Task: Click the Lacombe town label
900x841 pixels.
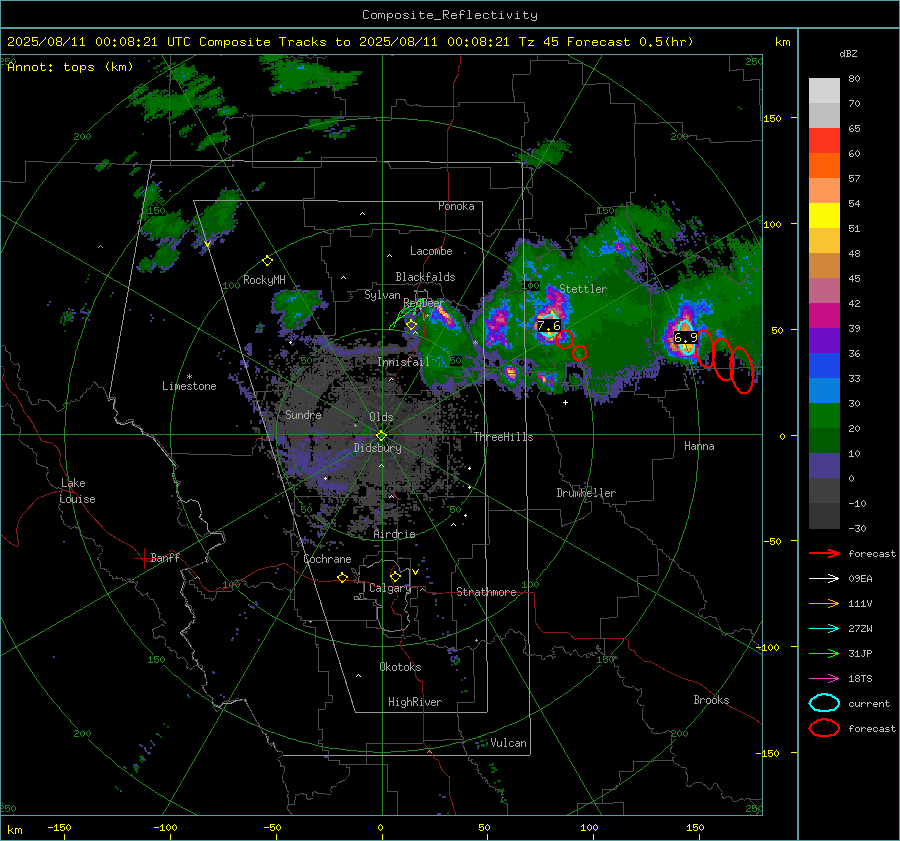Action: (431, 251)
